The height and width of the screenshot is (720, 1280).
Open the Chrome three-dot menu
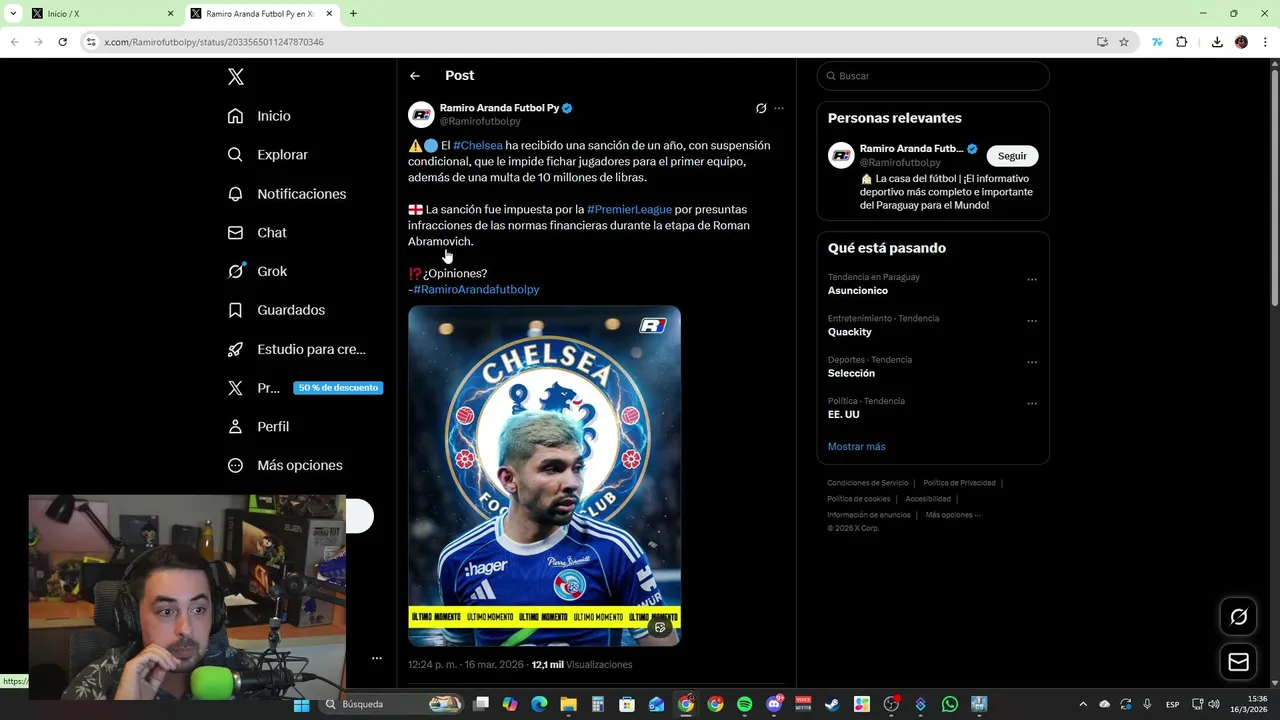(x=1266, y=42)
